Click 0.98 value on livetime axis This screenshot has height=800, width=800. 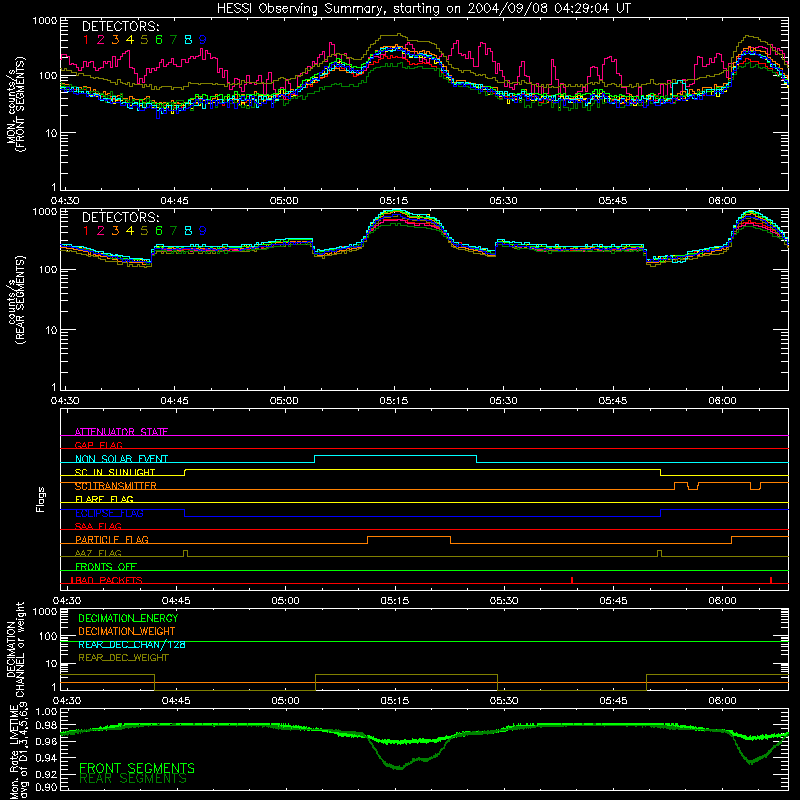tap(46, 726)
